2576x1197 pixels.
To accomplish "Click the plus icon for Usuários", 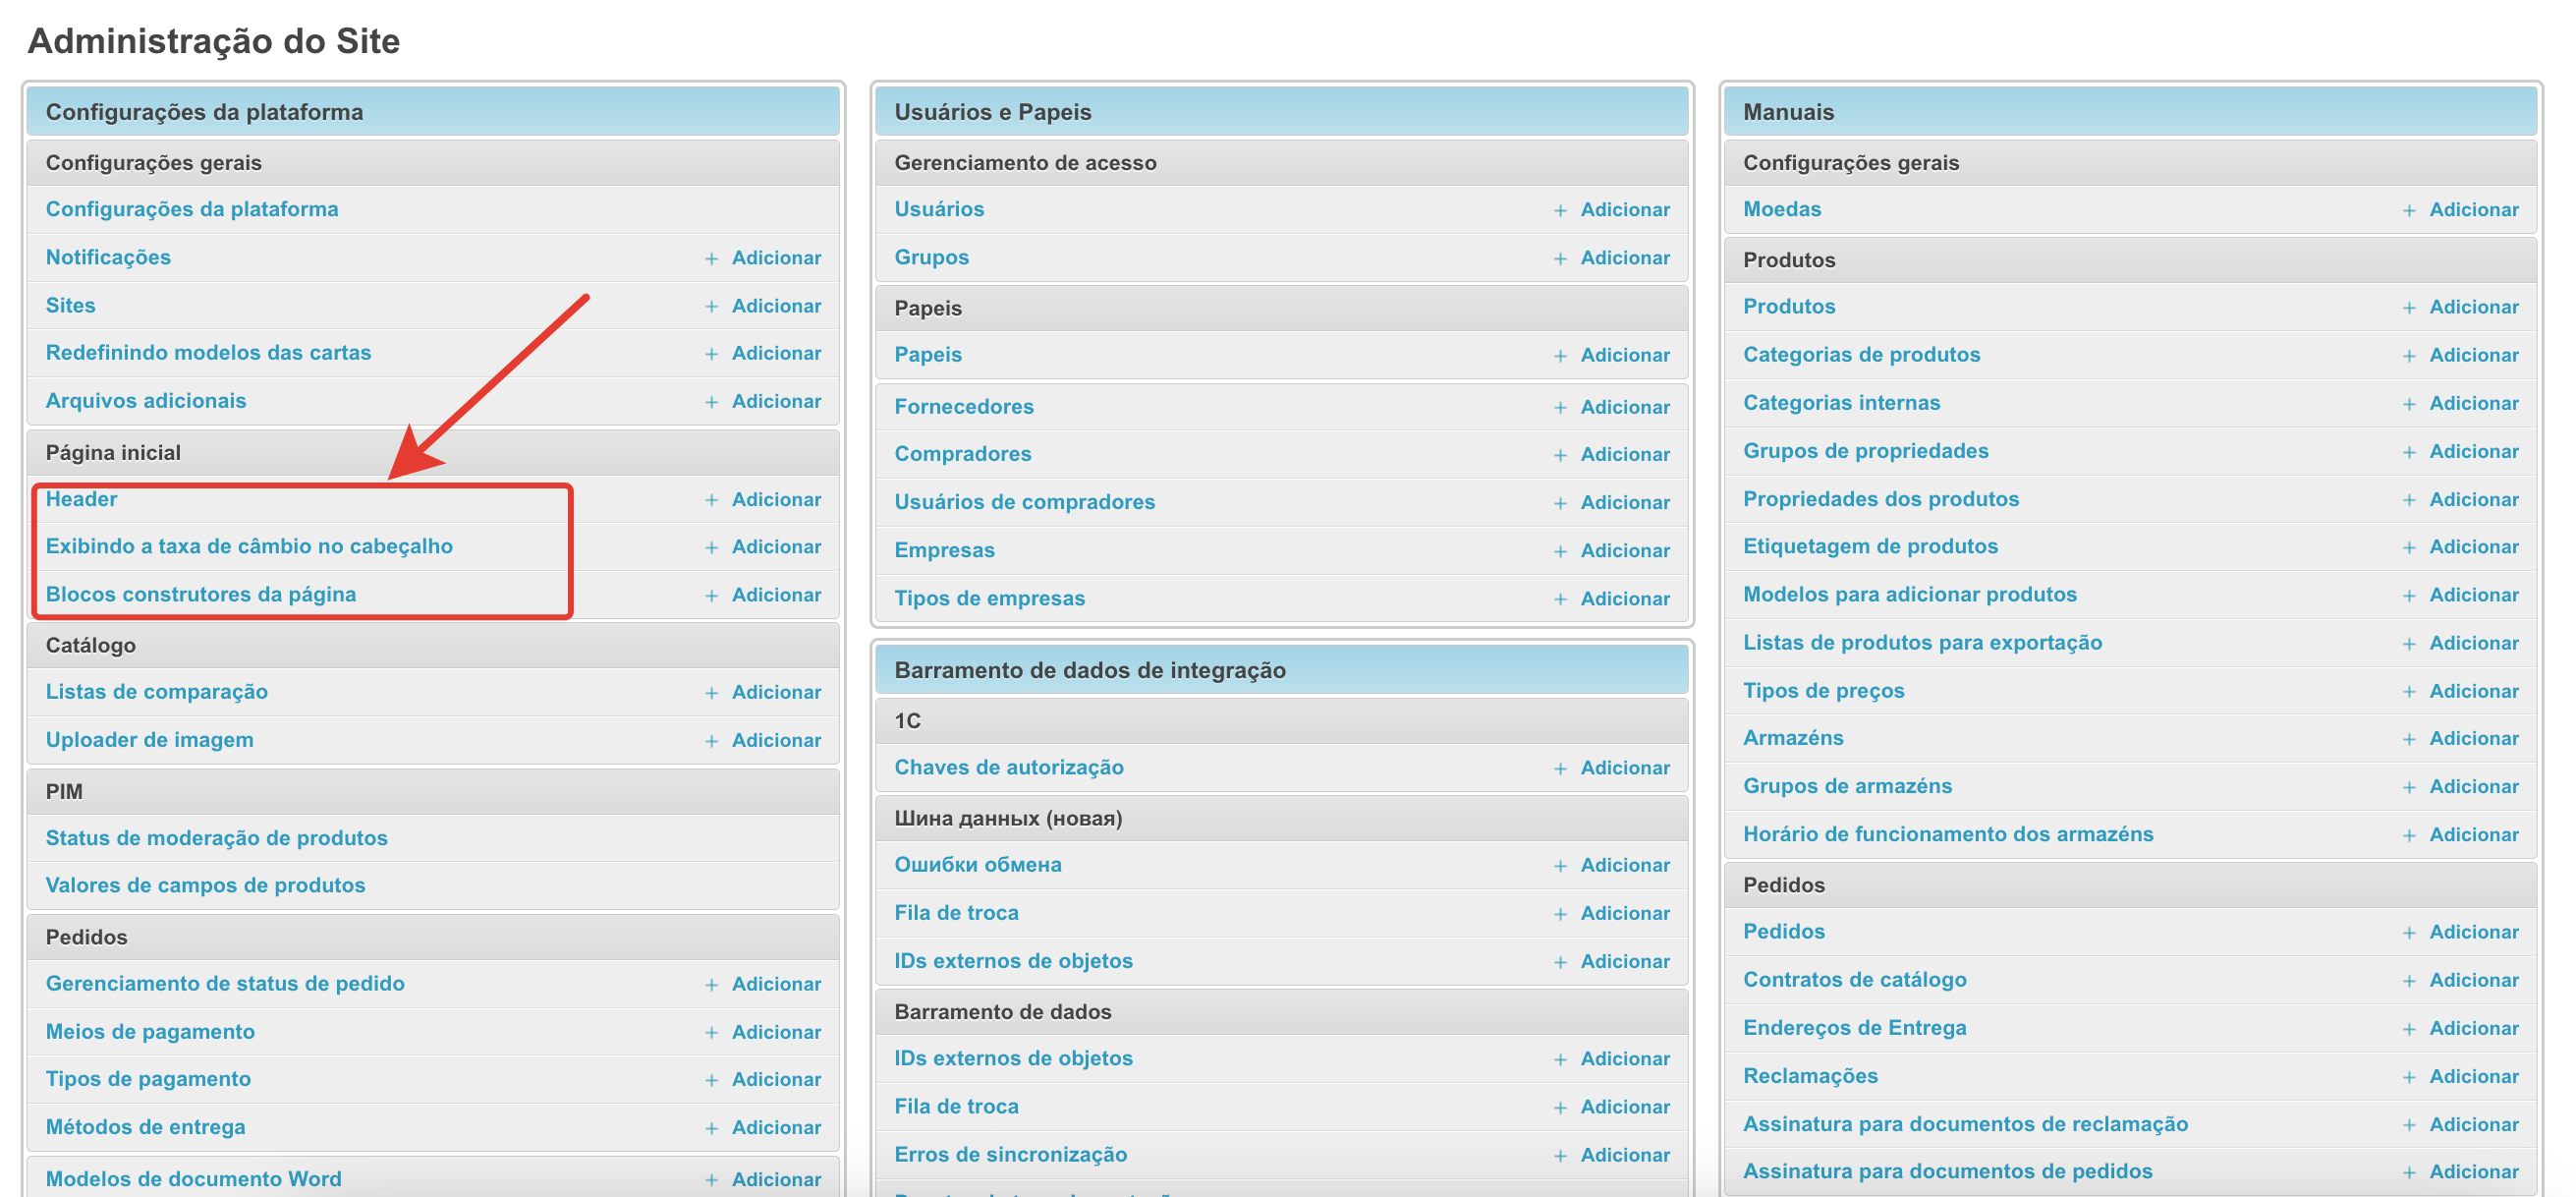I will [x=1560, y=210].
